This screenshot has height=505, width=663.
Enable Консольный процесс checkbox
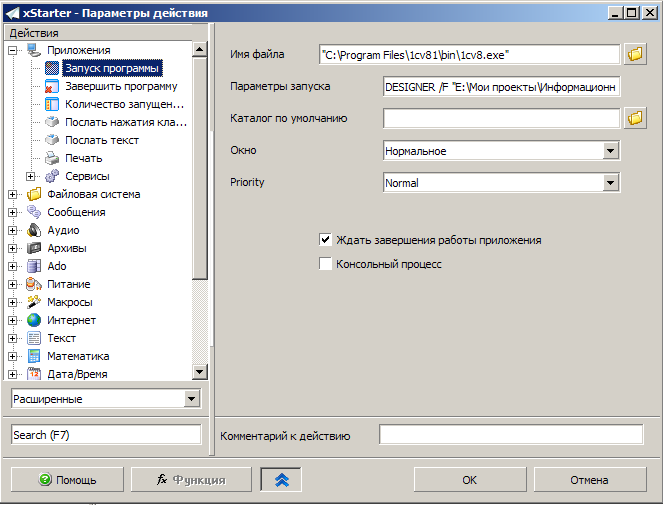coord(325,264)
